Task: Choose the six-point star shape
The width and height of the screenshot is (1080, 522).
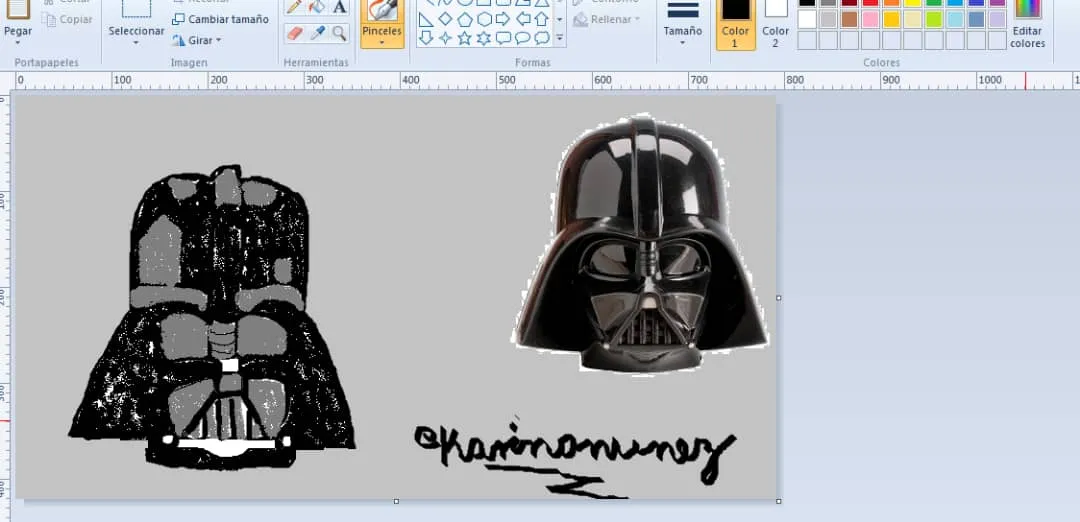Action: [484, 38]
